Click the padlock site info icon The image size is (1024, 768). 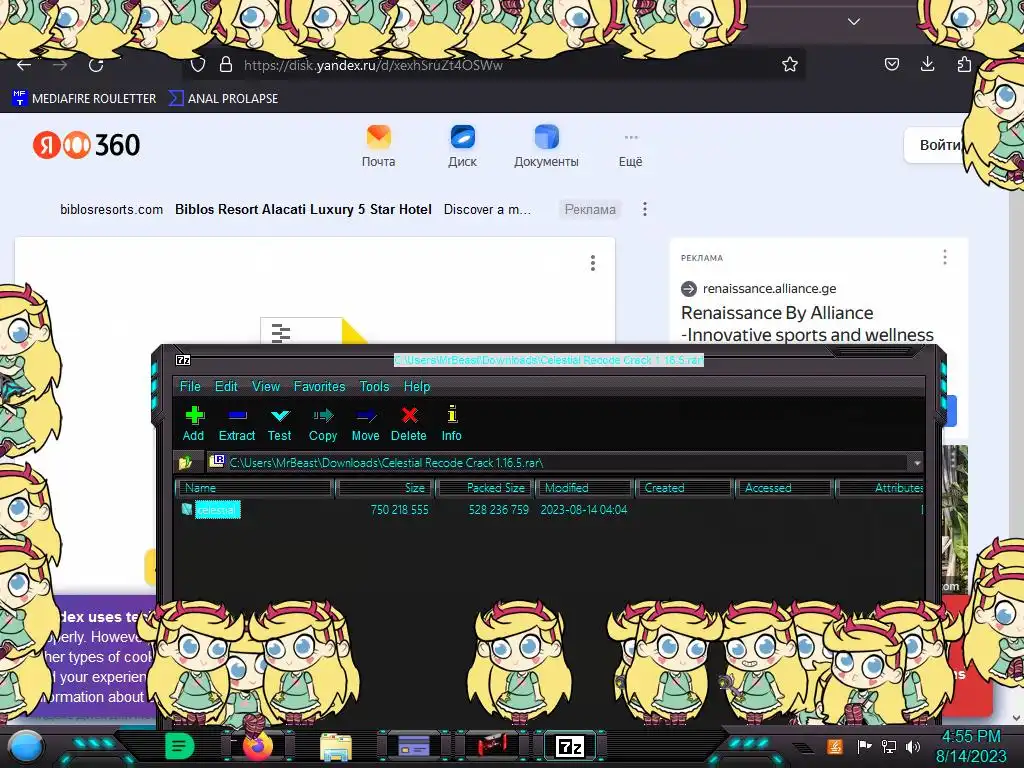point(226,64)
